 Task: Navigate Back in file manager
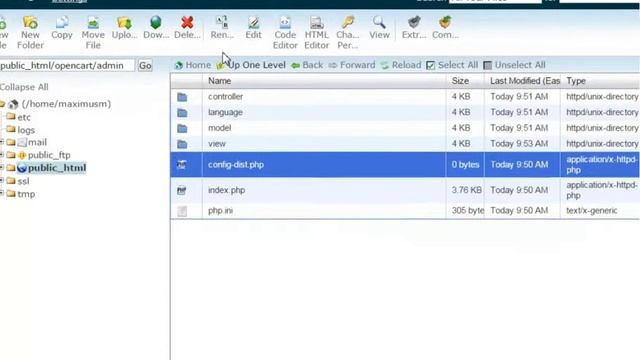(x=307, y=65)
